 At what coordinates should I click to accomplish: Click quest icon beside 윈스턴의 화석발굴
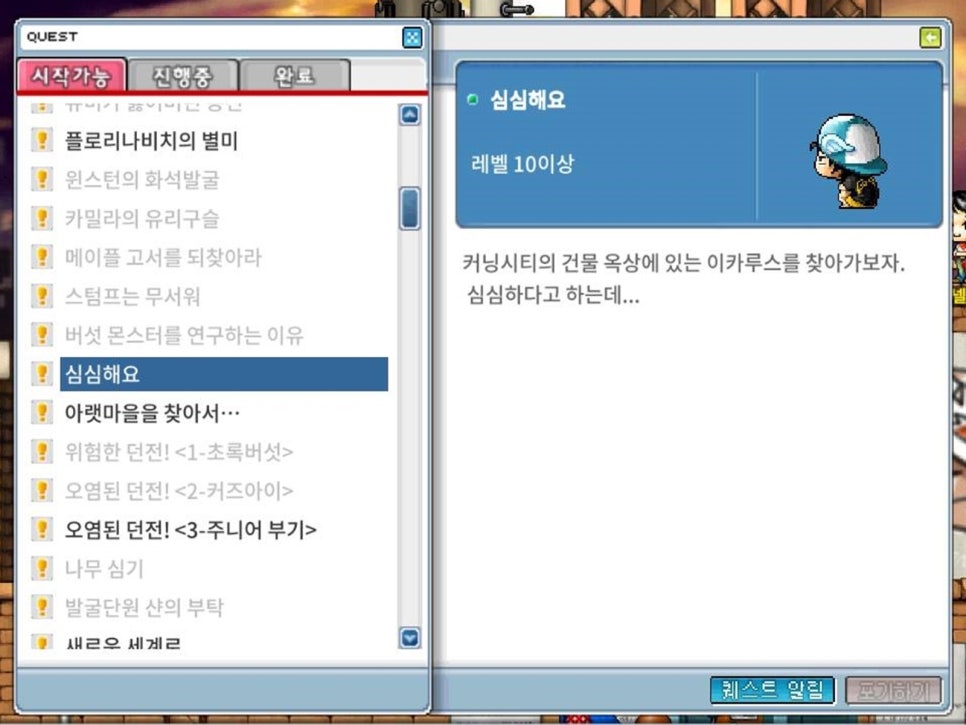42,179
